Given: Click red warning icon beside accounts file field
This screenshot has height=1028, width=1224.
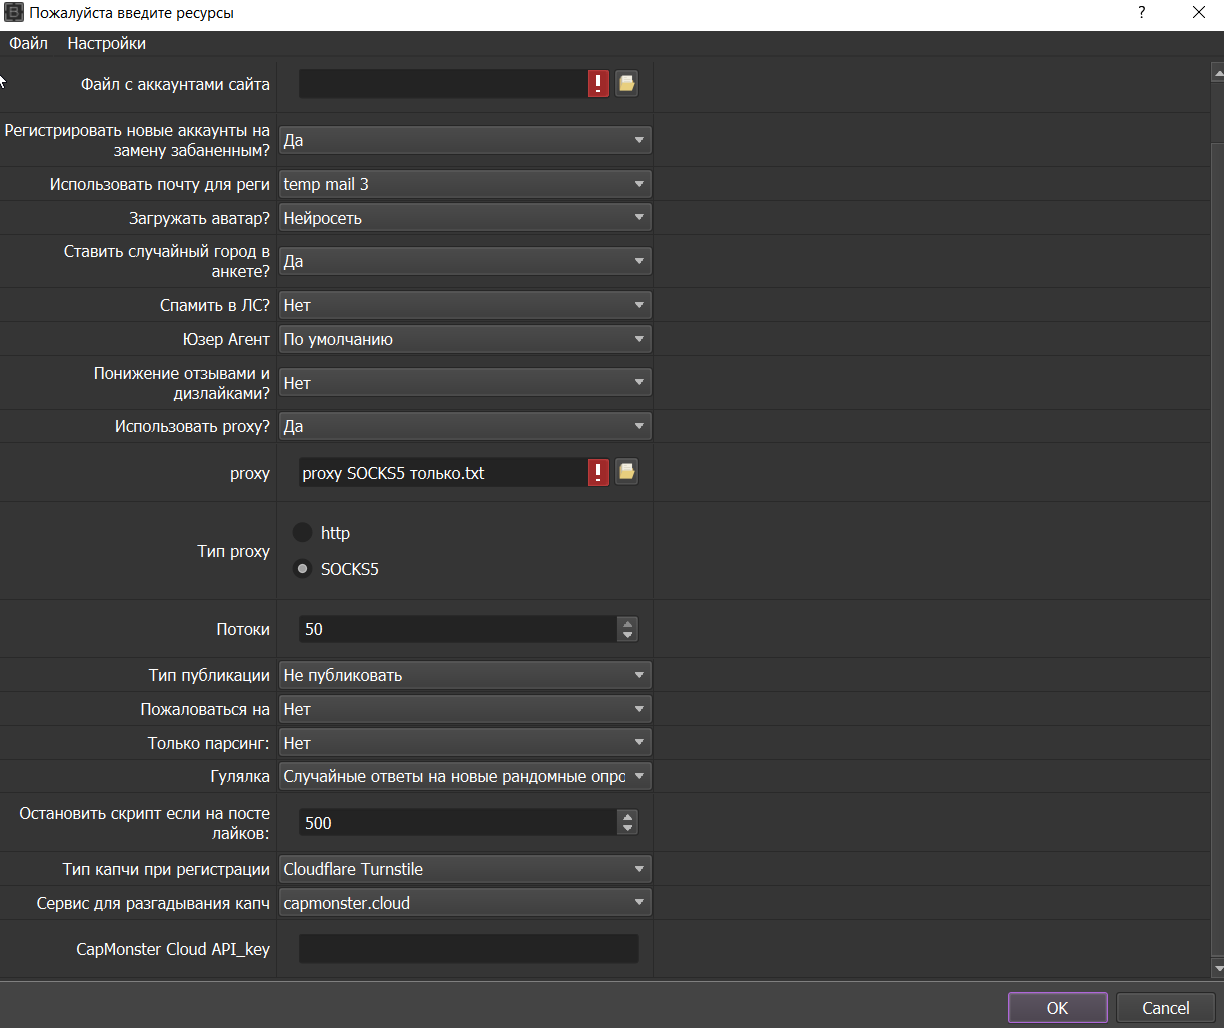Looking at the screenshot, I should click(598, 84).
